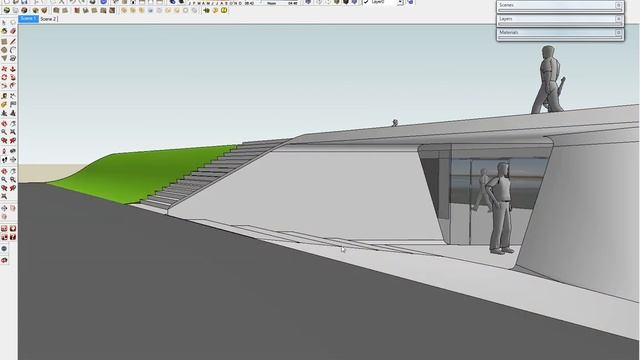
Task: Choose the Line pencil tool
Action: coord(13,42)
